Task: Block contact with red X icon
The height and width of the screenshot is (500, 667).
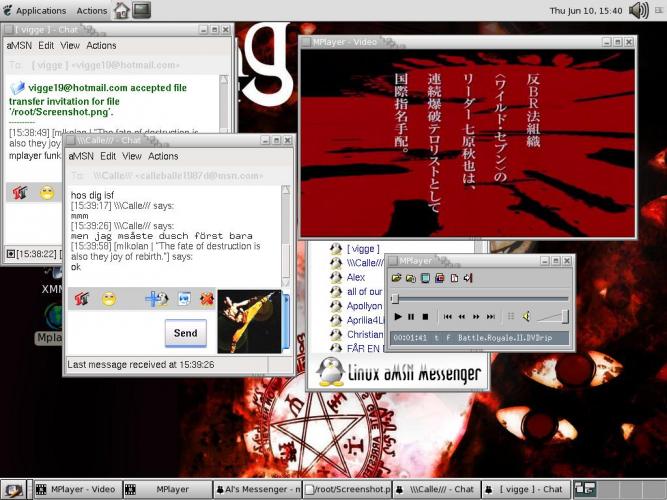Action: click(206, 298)
